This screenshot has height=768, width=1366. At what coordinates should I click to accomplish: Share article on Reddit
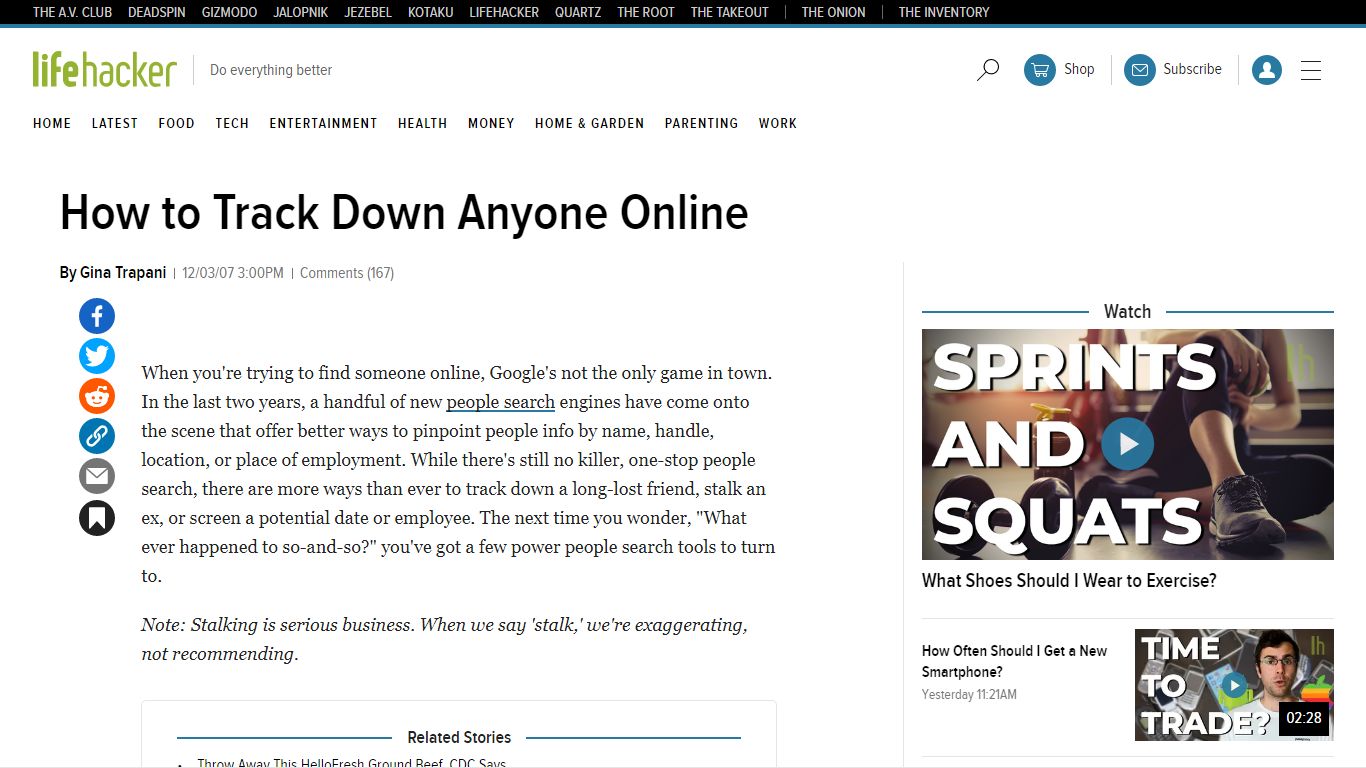click(x=97, y=396)
